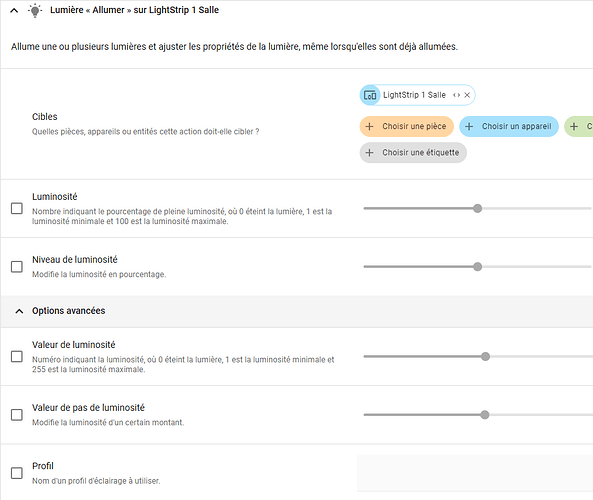Image resolution: width=593 pixels, height=500 pixels.
Task: Click plus icon of Choisir un appareil
Action: pyautogui.click(x=469, y=126)
